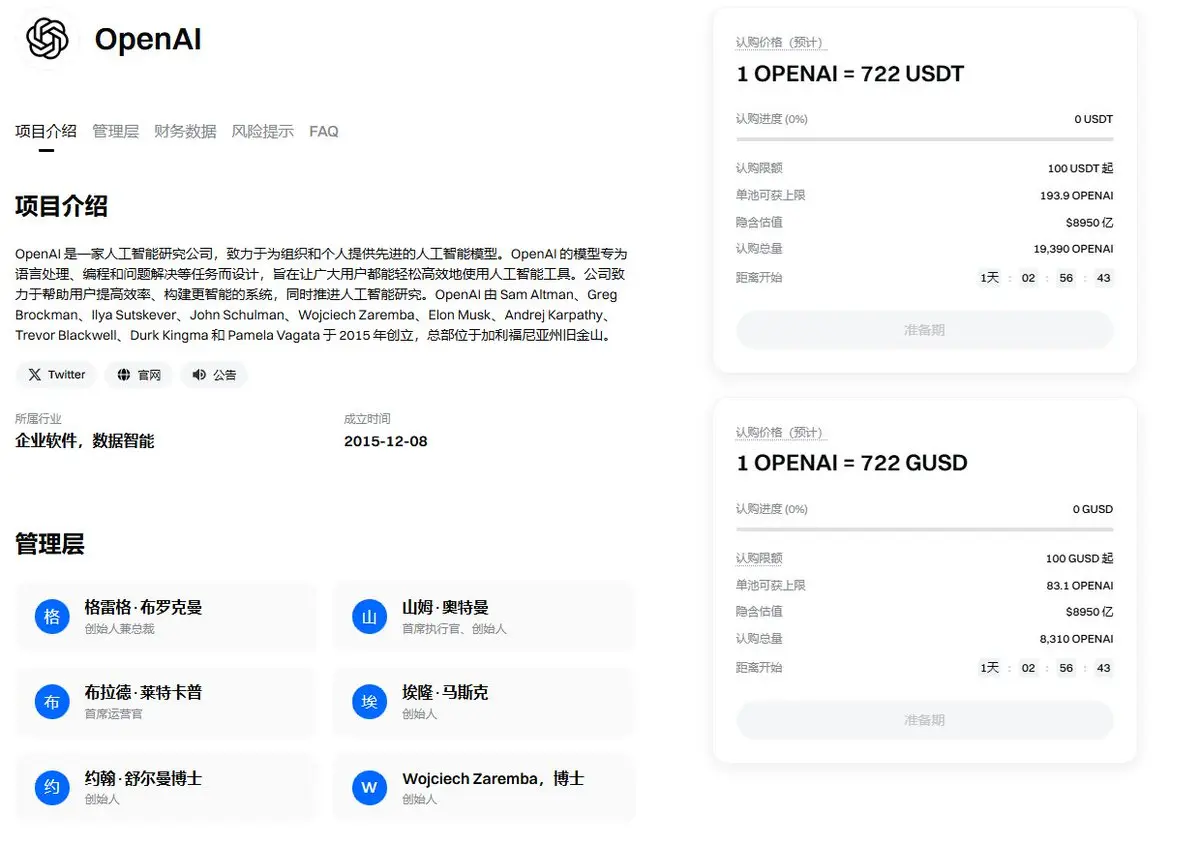Image resolution: width=1200 pixels, height=845 pixels.
Task: Click GUSD pool subscription progress bar
Action: [924, 529]
